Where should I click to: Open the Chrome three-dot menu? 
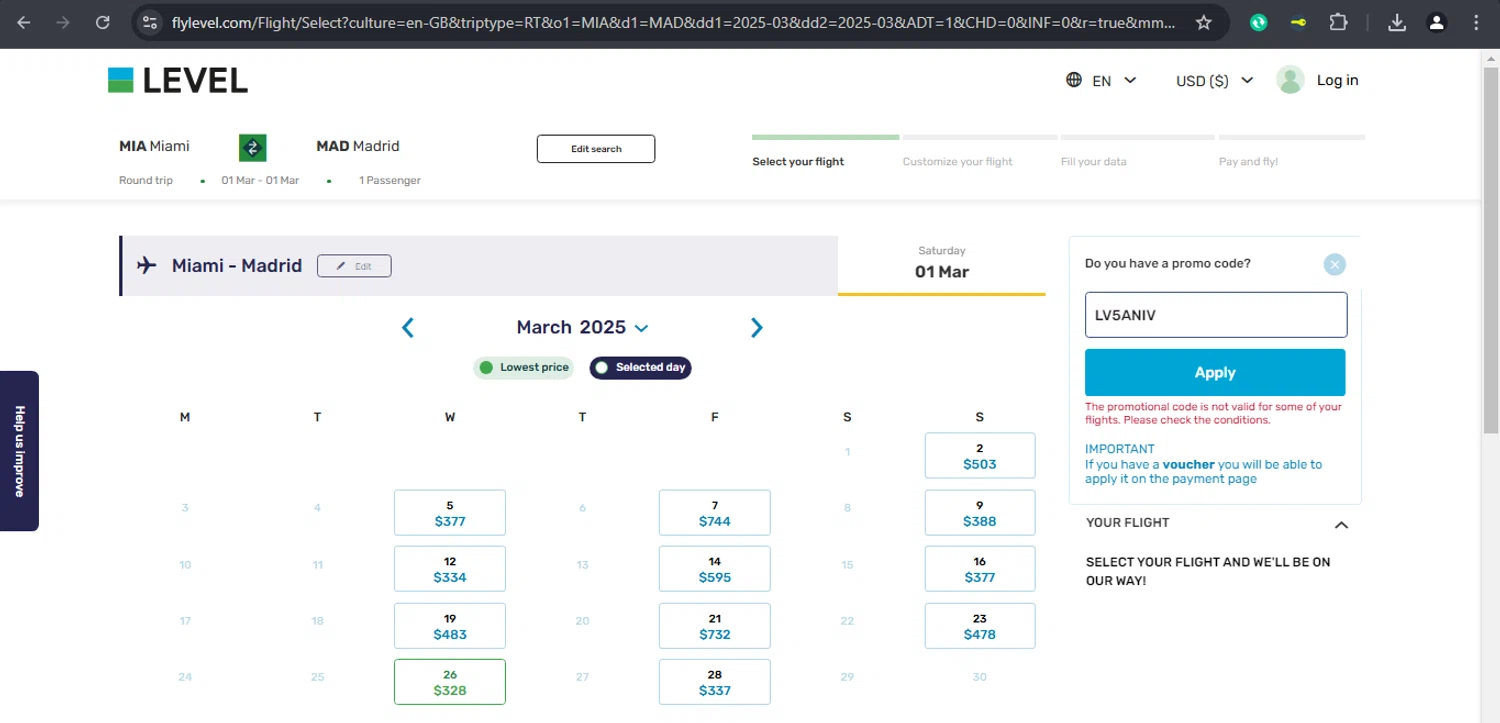(x=1476, y=22)
